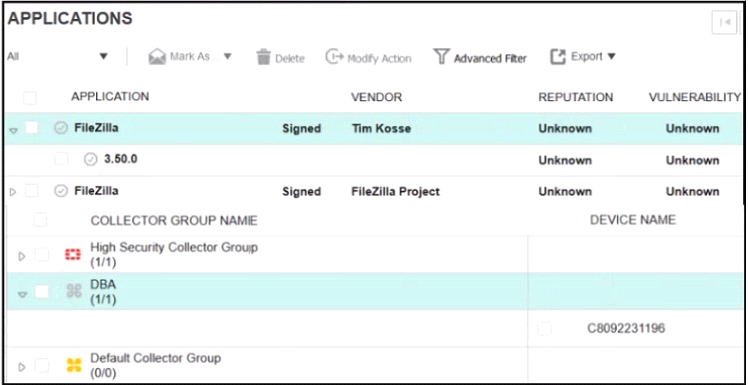Toggle the select-all checkbox beside APPLICATION header

coord(30,98)
